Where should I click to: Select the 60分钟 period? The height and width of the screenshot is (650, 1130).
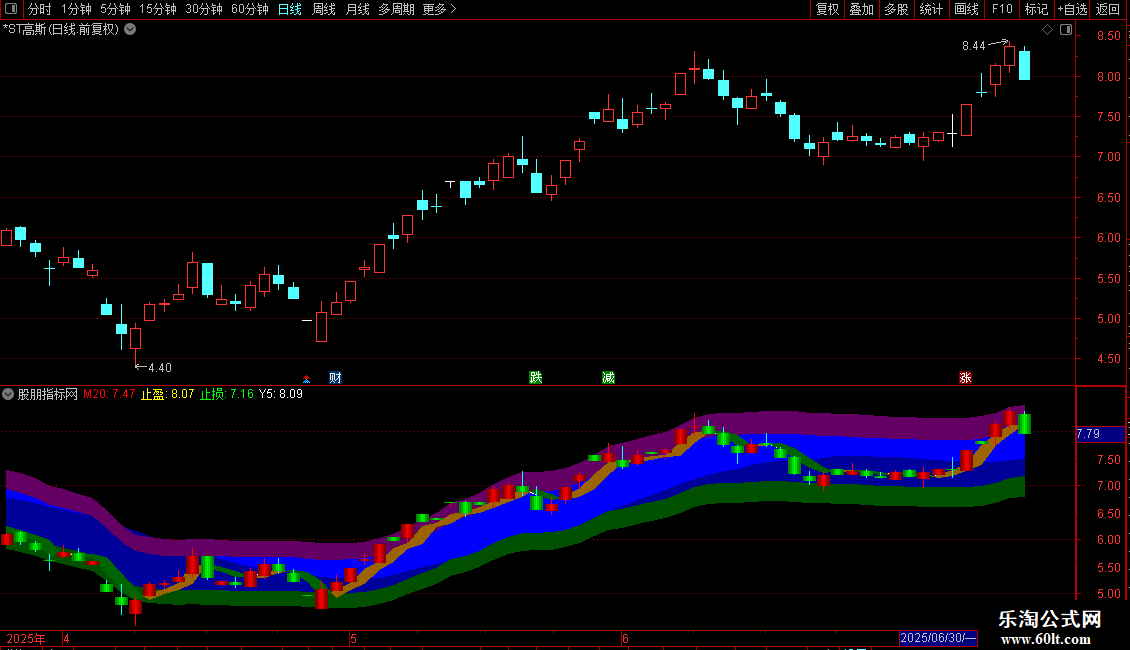point(250,9)
